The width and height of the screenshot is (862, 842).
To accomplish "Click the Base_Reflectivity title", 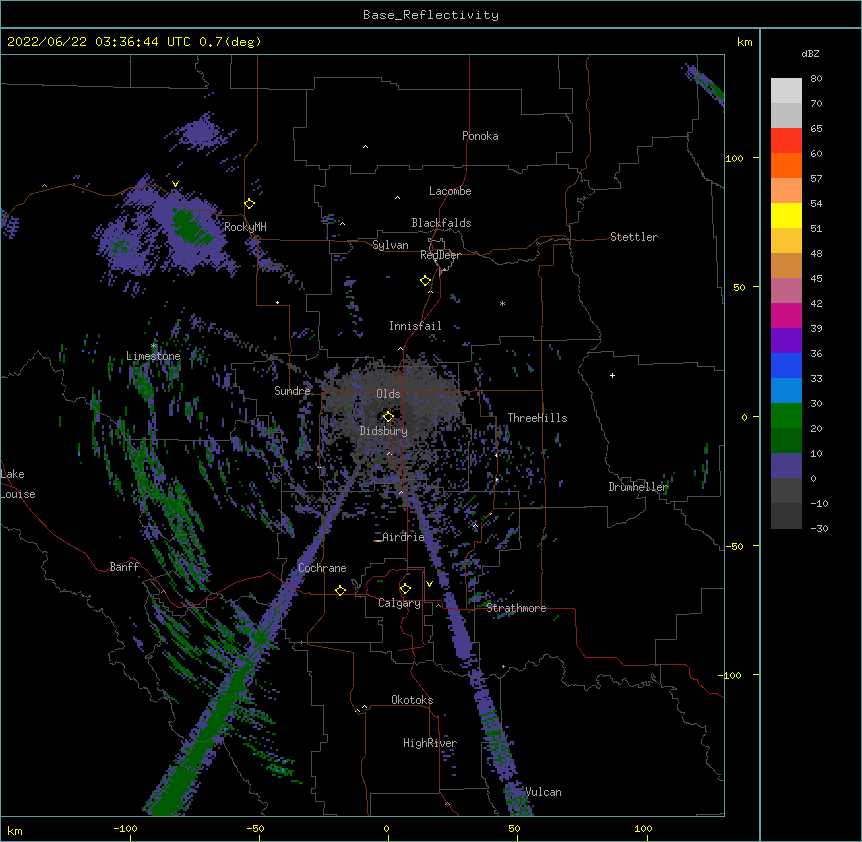I will point(431,15).
